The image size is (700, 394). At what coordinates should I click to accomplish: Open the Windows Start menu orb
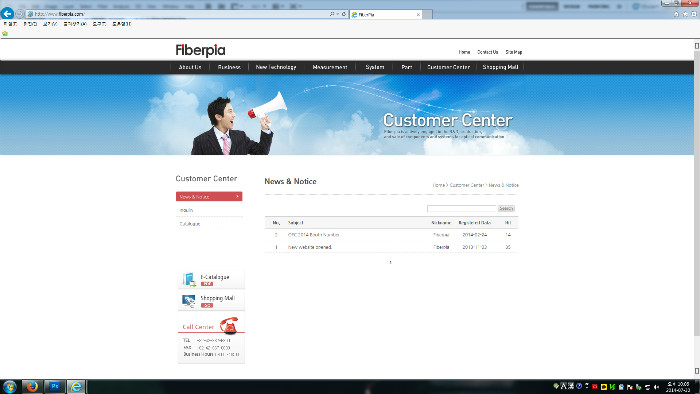point(9,386)
